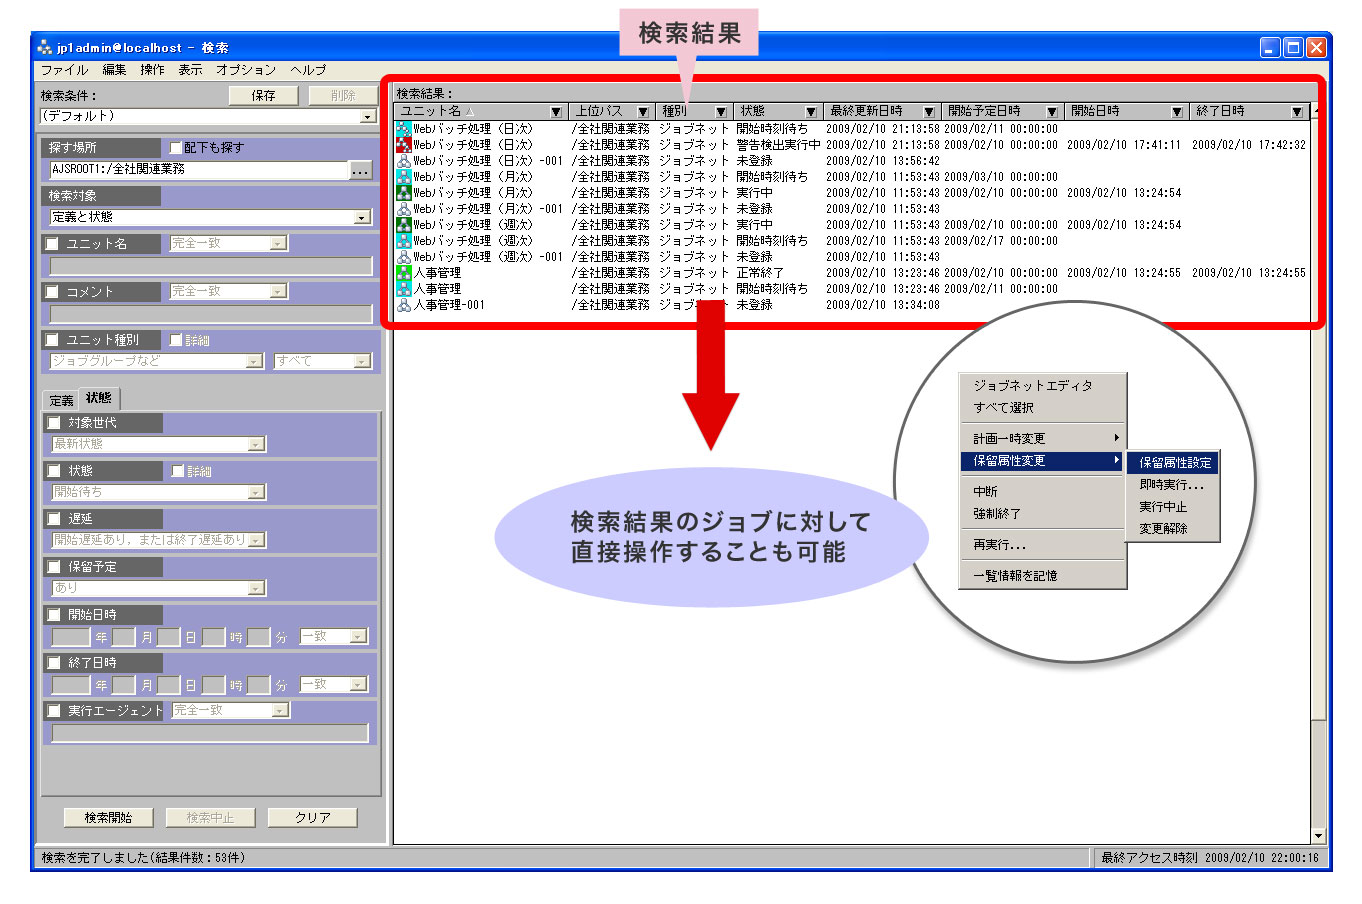1362x904 pixels.
Task: Switch to the 定義 tab
Action: [x=61, y=400]
